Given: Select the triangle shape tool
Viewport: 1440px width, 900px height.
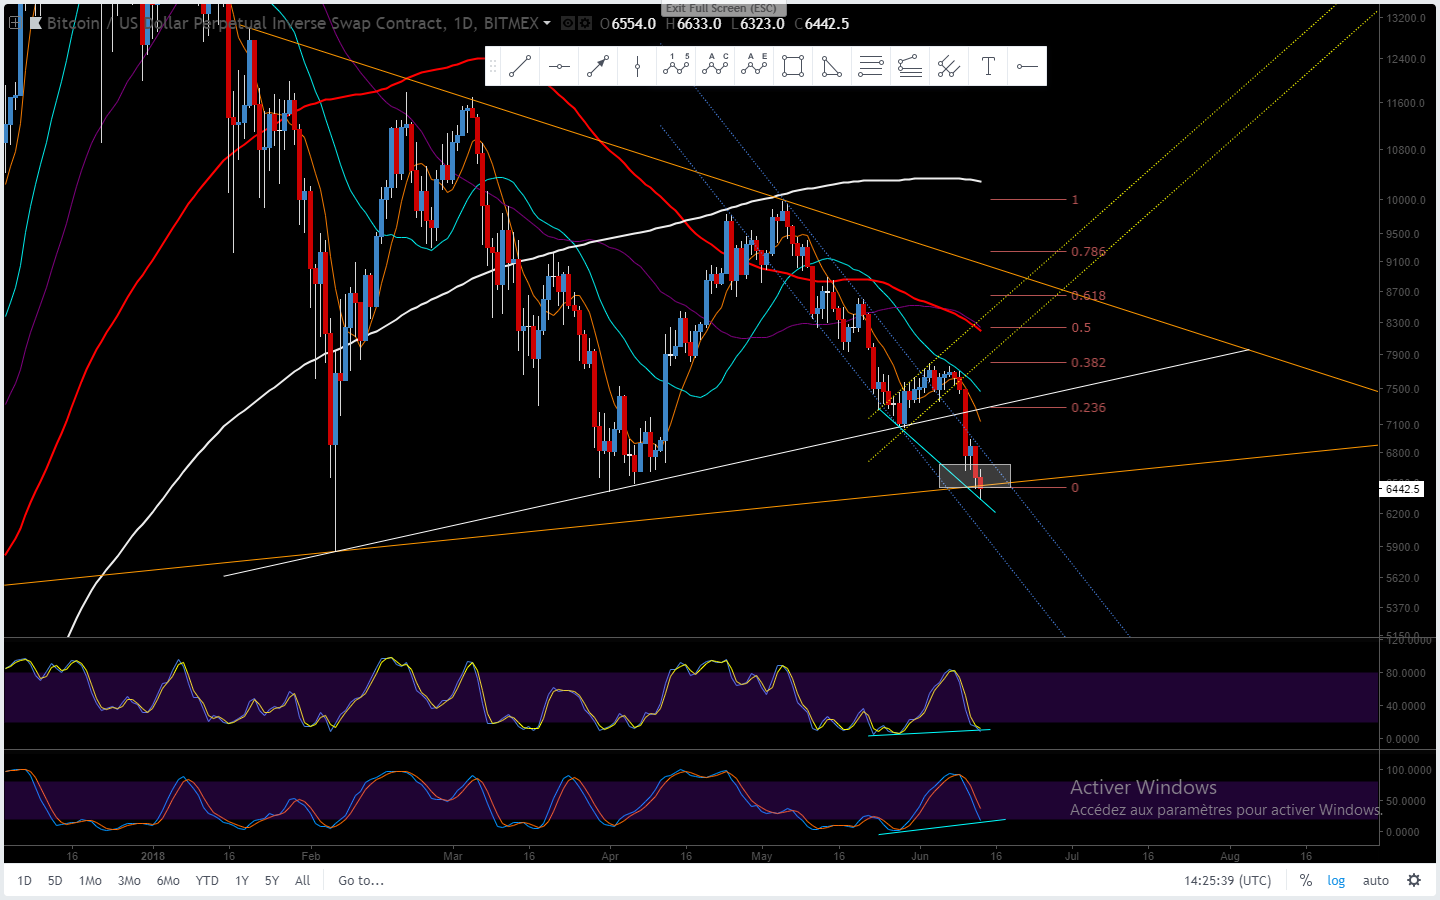Looking at the screenshot, I should pyautogui.click(x=832, y=67).
